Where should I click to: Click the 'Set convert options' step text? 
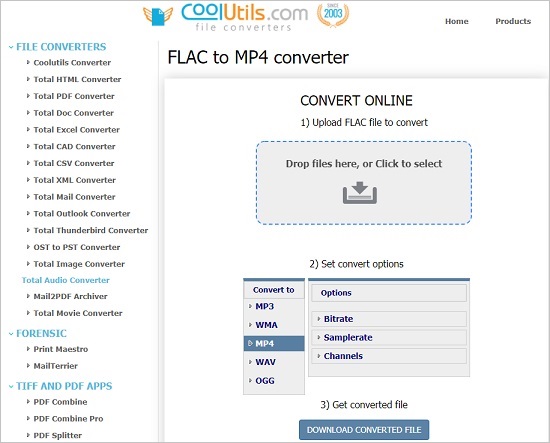pyautogui.click(x=356, y=264)
